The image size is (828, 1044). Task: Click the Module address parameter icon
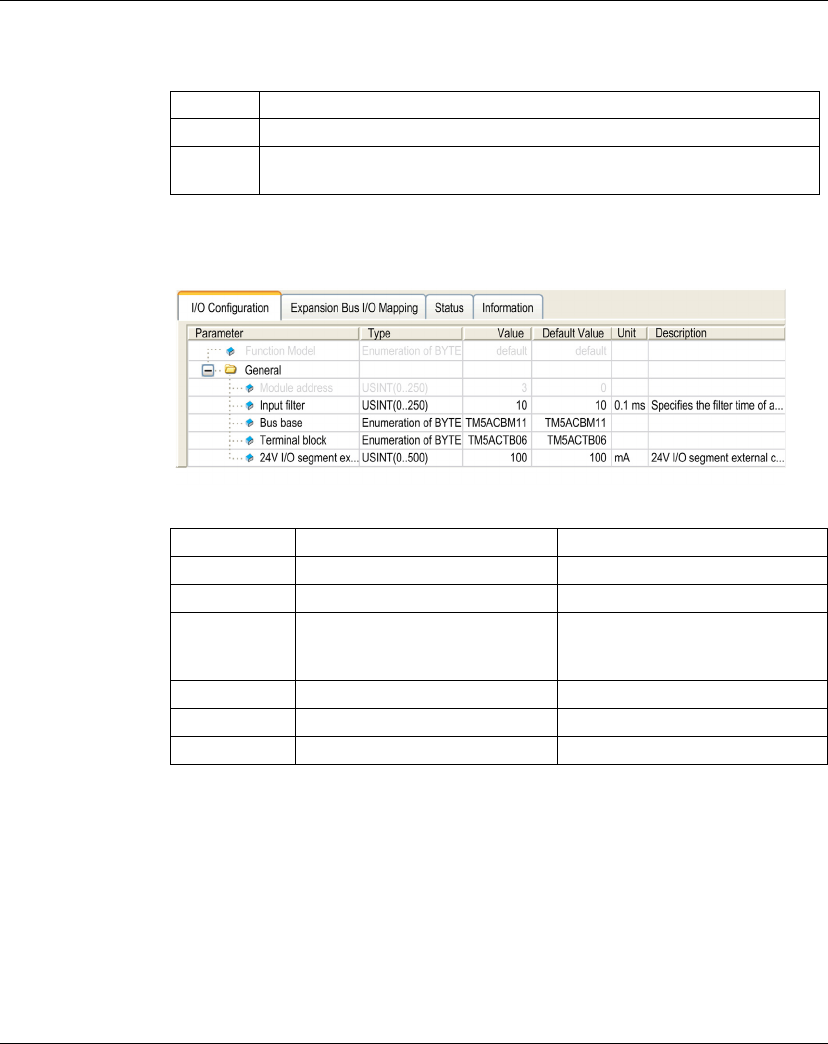coord(250,388)
